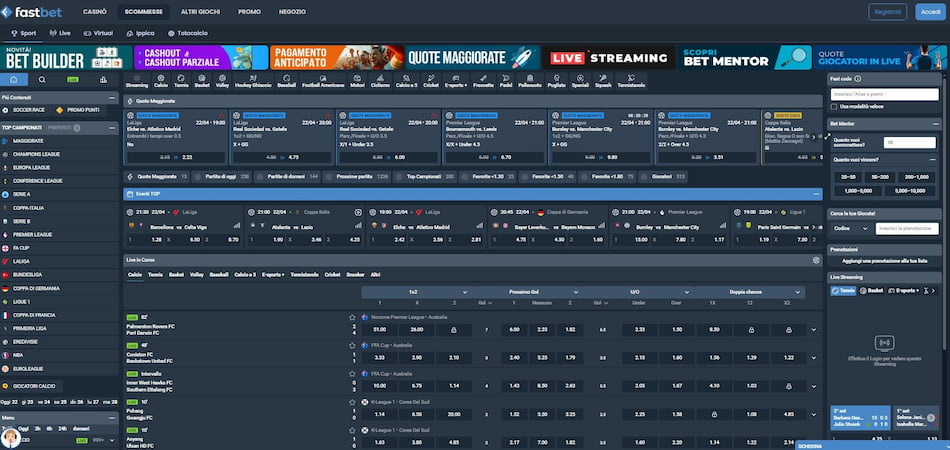Favorite the Palmerston Rovers FC match star
Screen dimensions: 950x450
tap(352, 317)
